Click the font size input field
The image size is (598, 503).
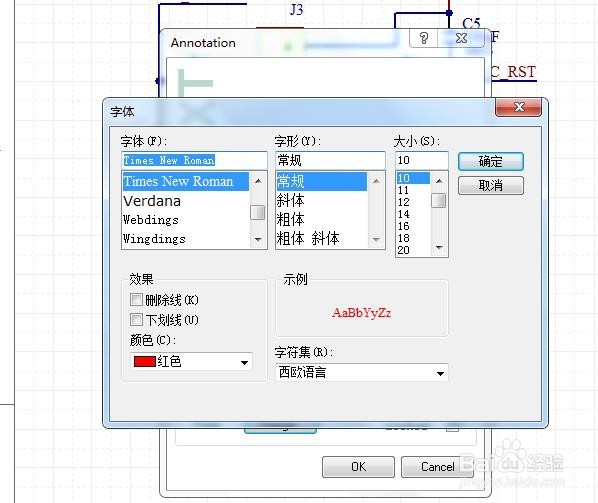pyautogui.click(x=422, y=160)
